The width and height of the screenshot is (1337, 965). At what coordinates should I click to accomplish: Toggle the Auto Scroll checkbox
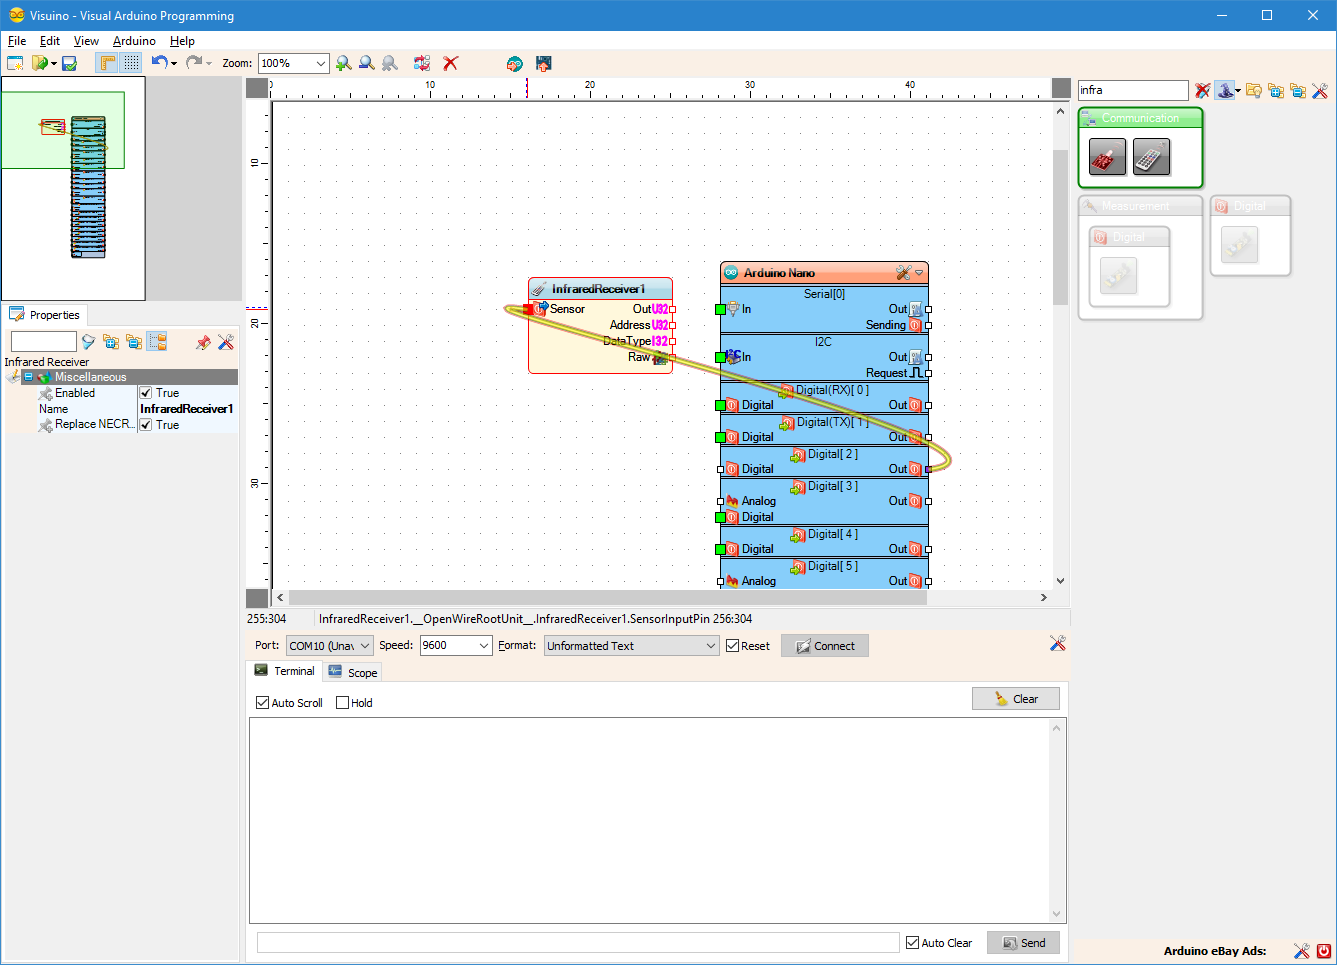[x=263, y=703]
